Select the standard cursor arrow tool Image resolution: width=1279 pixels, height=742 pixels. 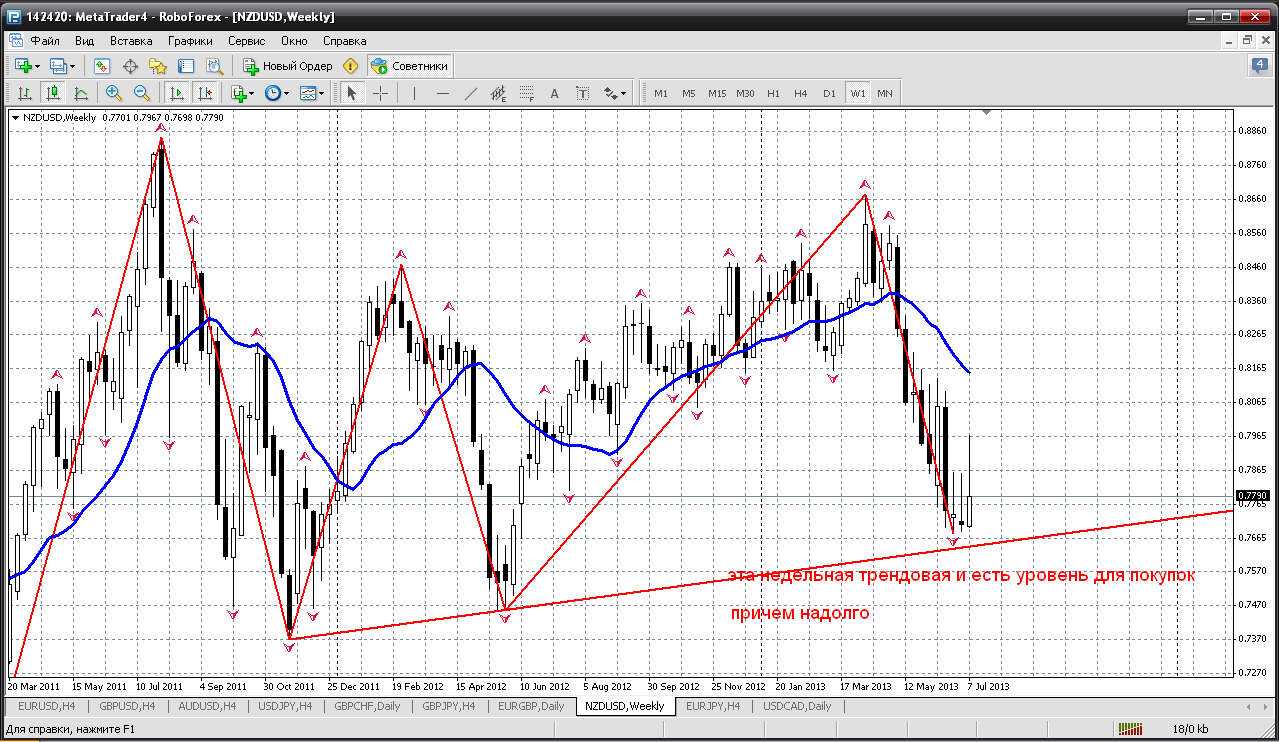[x=351, y=93]
